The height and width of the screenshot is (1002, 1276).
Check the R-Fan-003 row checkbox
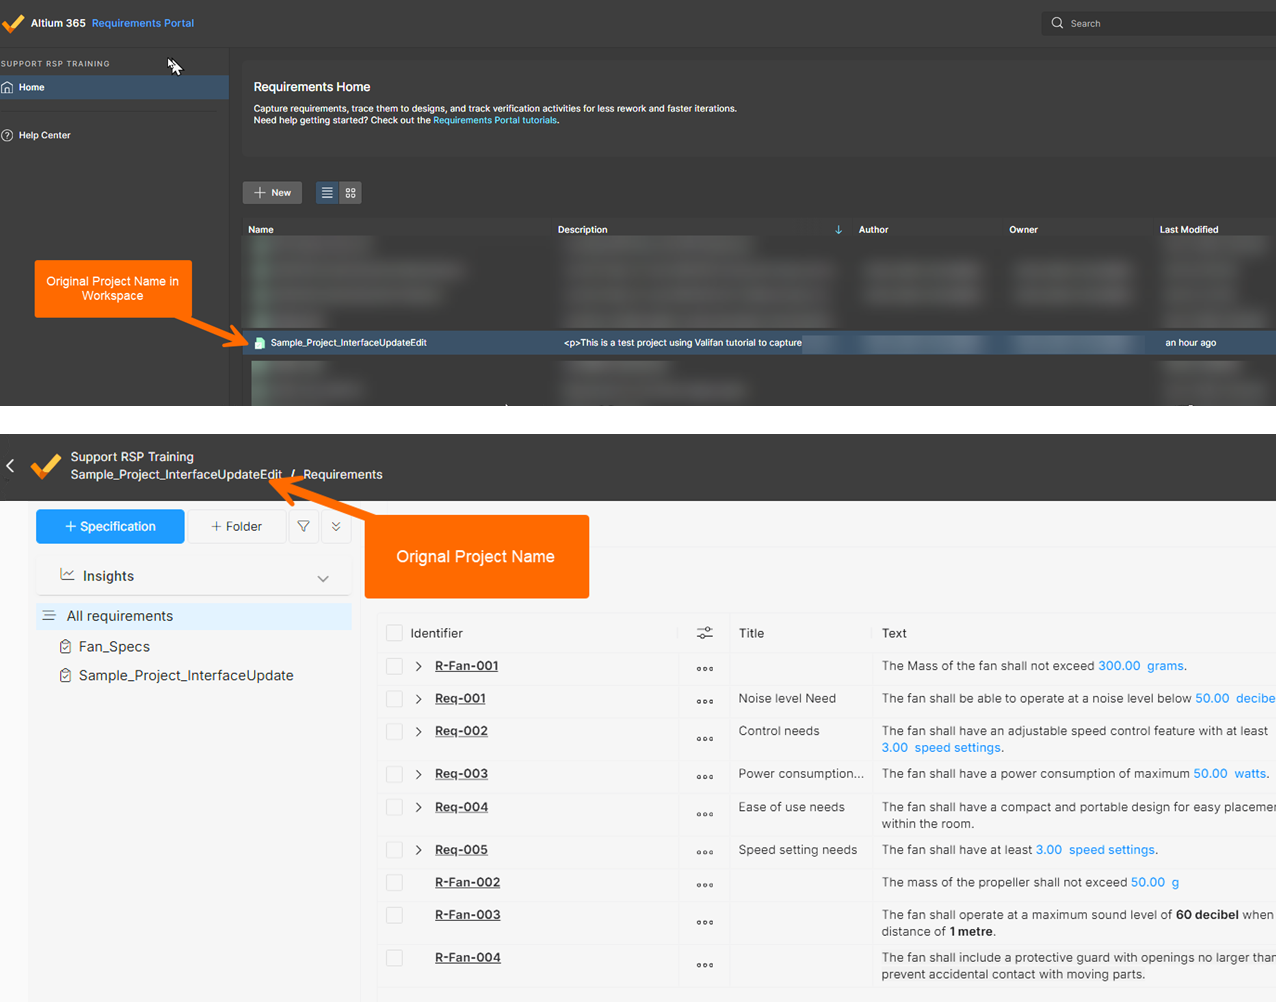point(394,915)
